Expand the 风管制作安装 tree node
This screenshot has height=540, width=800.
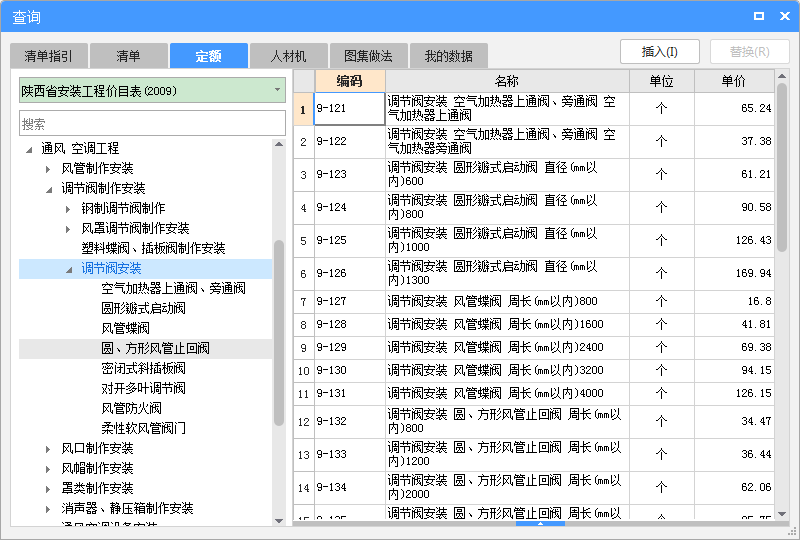(x=48, y=169)
